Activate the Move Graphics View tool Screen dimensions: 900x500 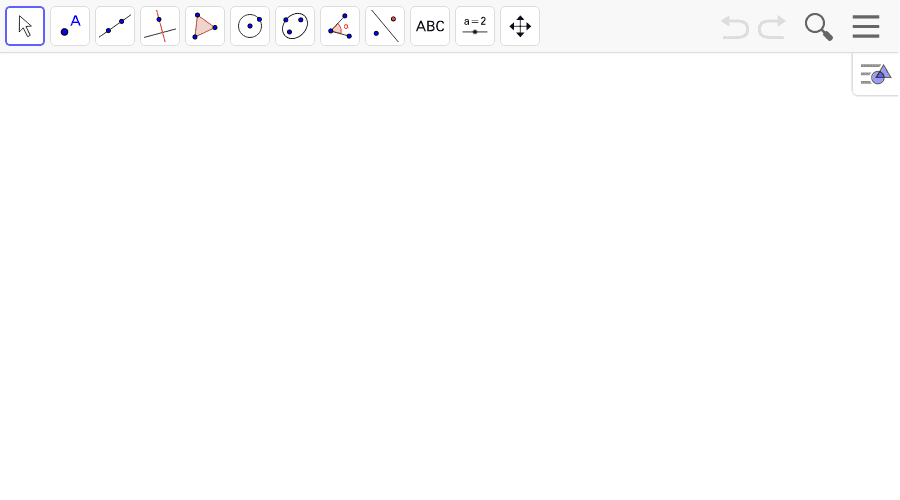point(520,26)
